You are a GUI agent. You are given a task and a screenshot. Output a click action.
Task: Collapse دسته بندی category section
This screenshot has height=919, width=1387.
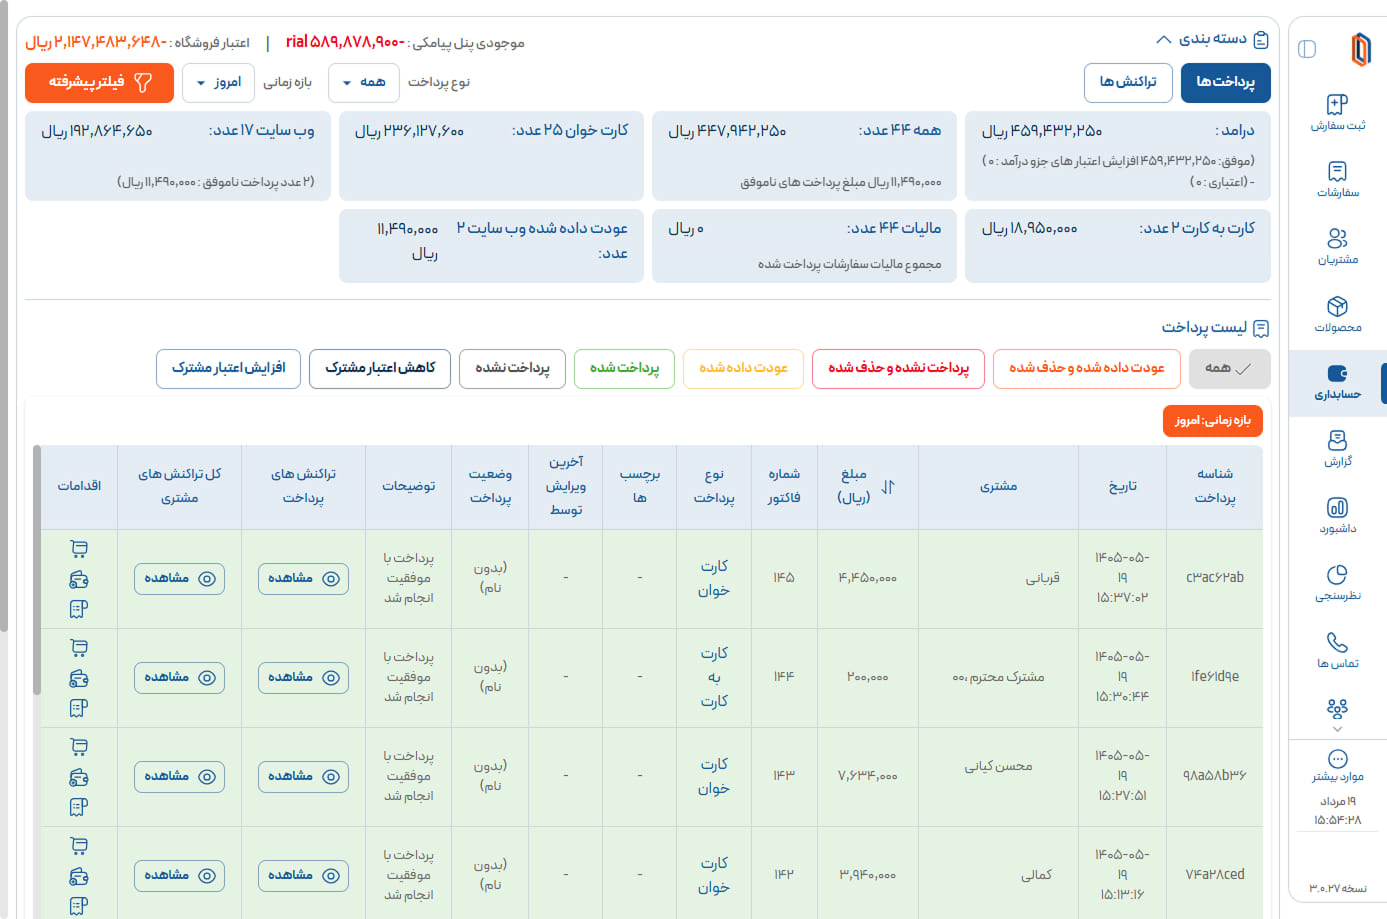1163,39
